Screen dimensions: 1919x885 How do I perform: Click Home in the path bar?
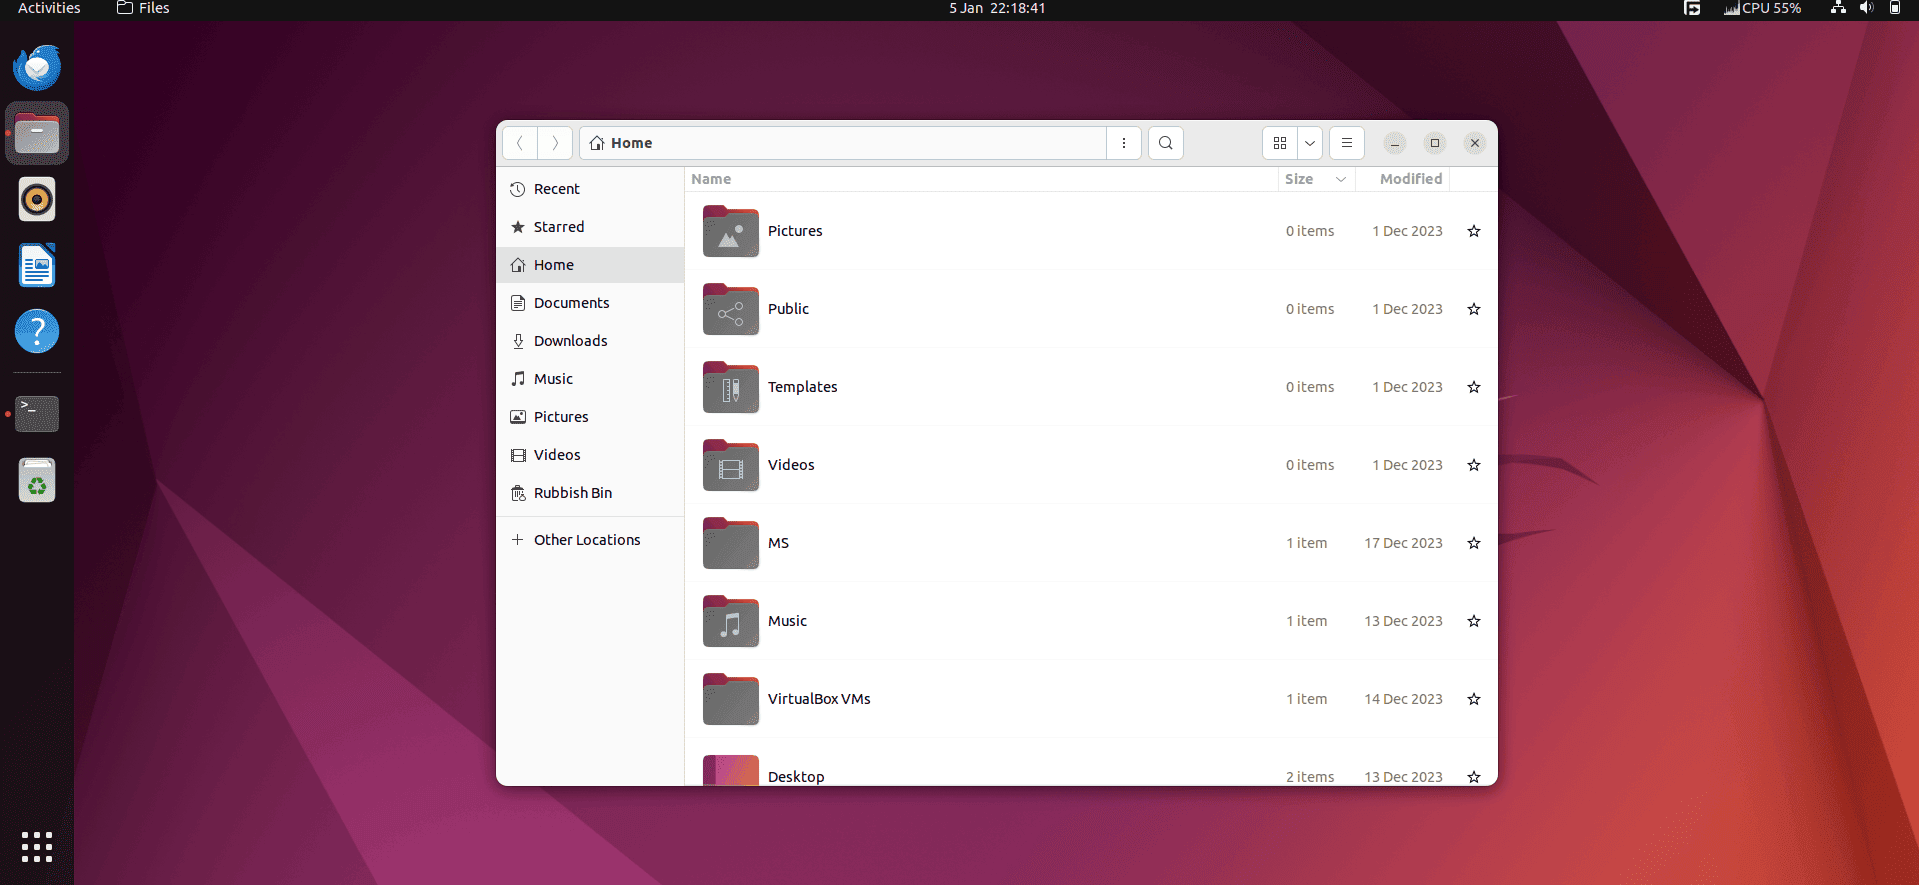pos(621,143)
